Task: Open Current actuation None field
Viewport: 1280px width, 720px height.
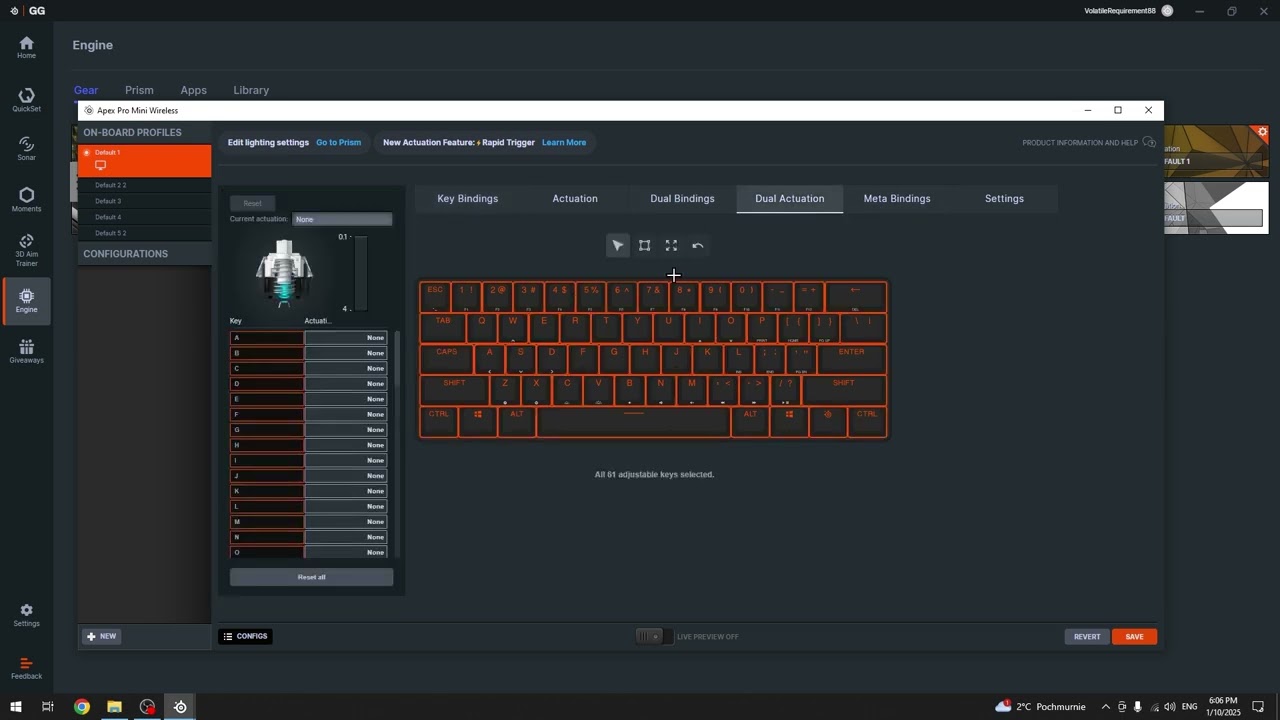Action: (342, 219)
